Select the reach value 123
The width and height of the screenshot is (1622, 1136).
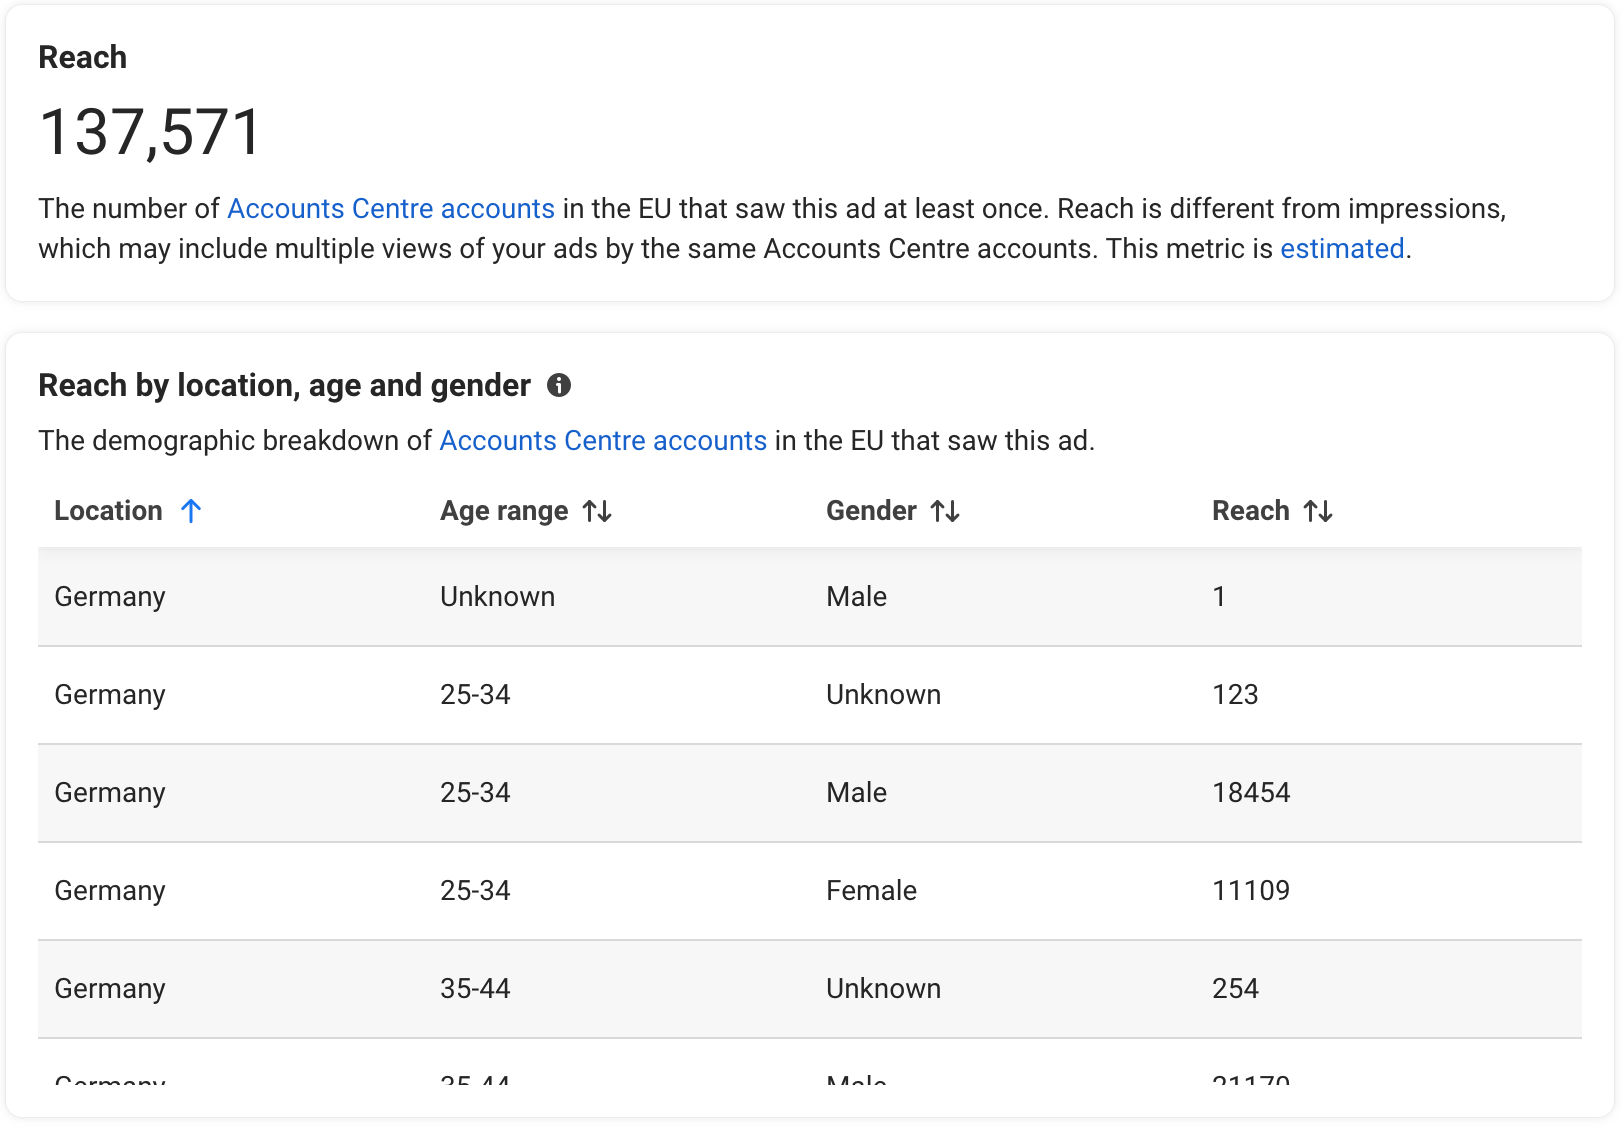(x=1235, y=695)
